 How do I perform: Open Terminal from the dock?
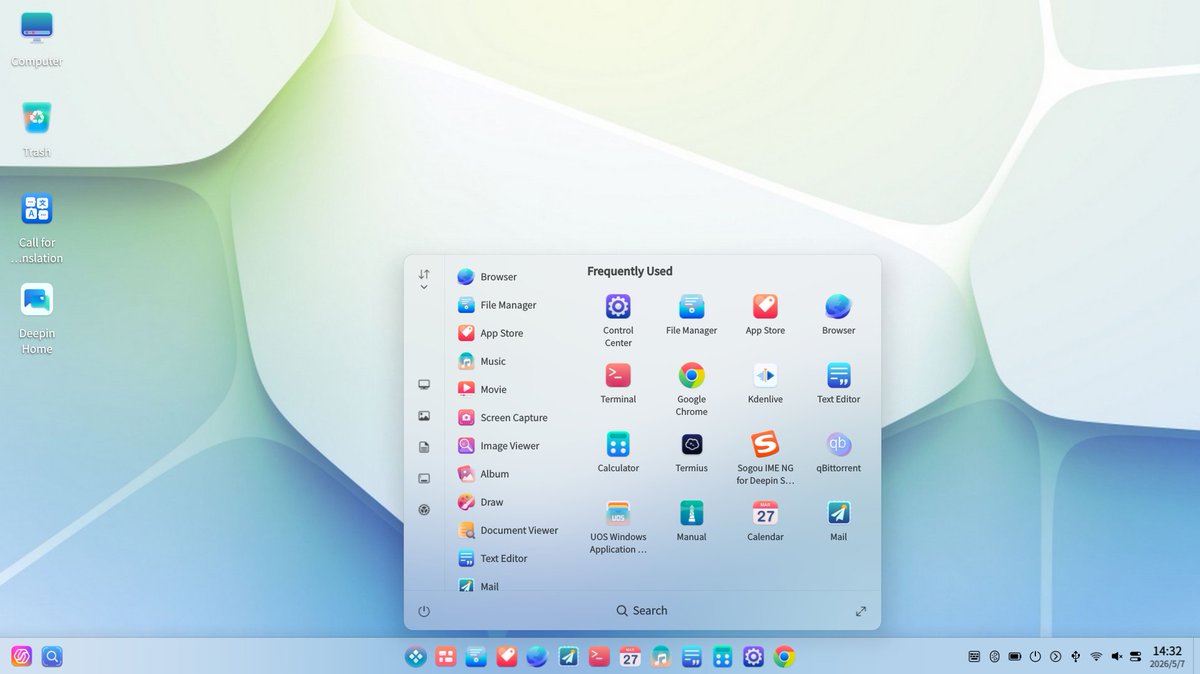point(599,657)
